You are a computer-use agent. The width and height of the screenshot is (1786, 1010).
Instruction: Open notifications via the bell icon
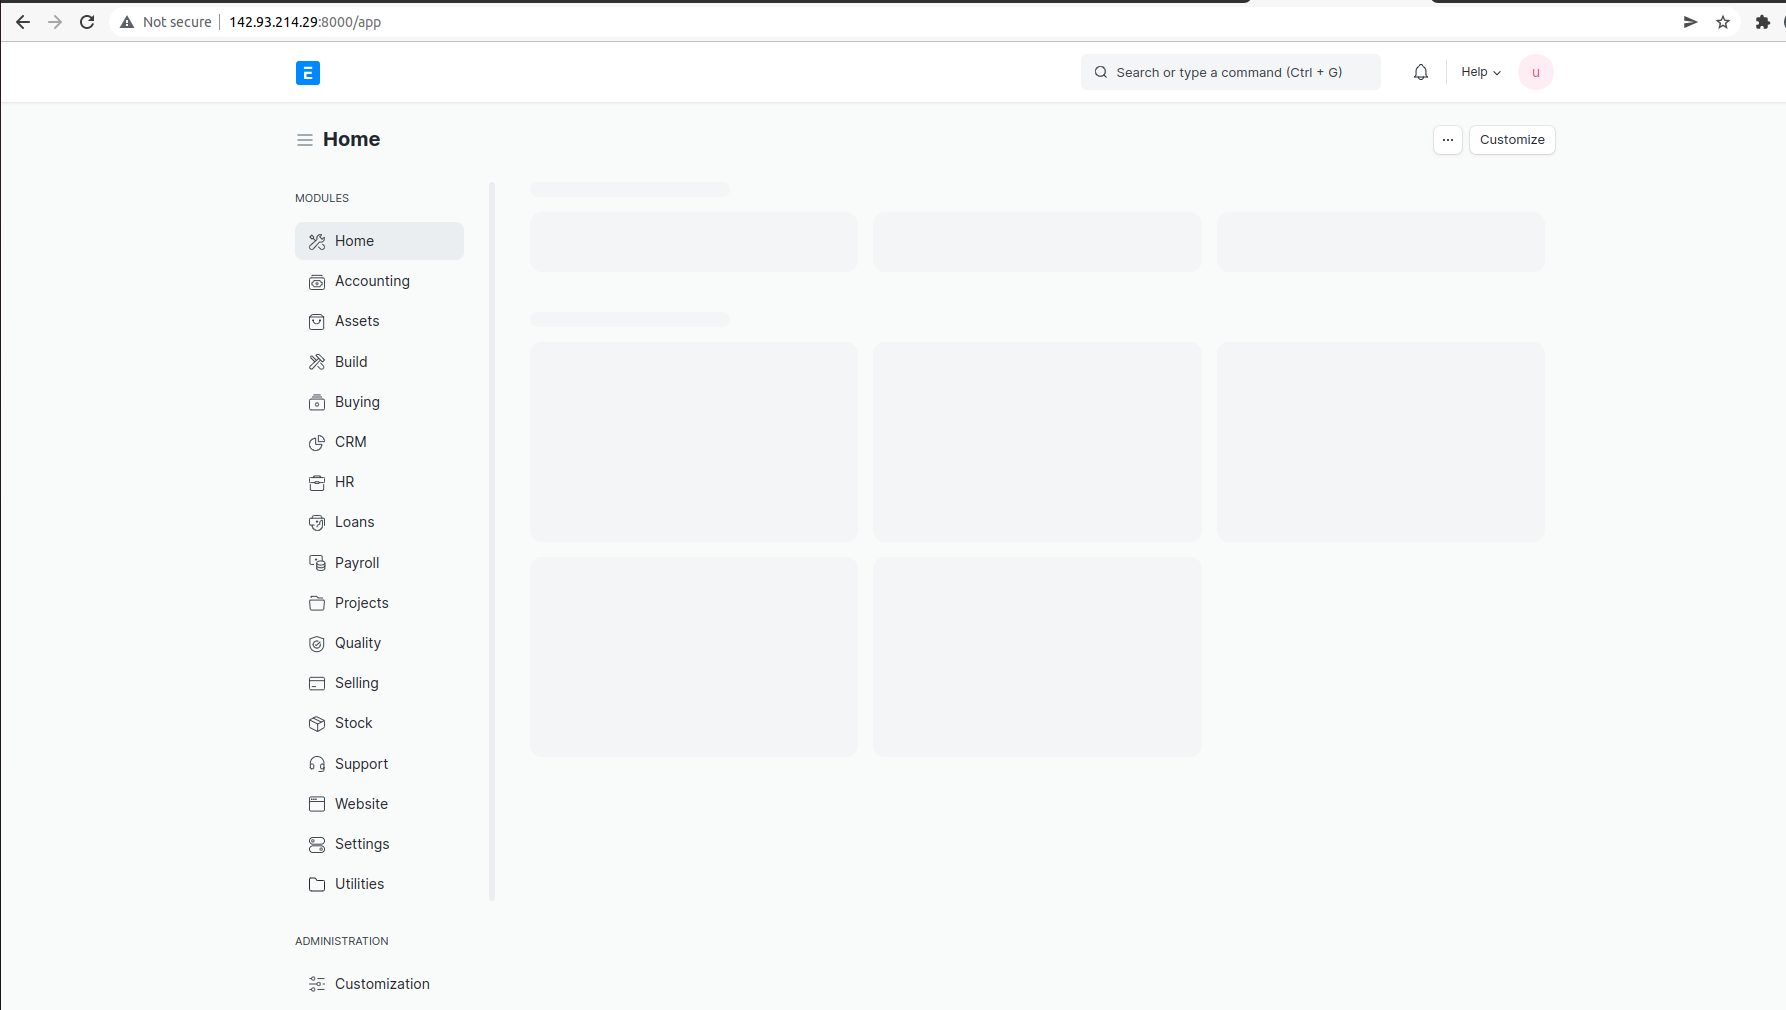[1420, 71]
